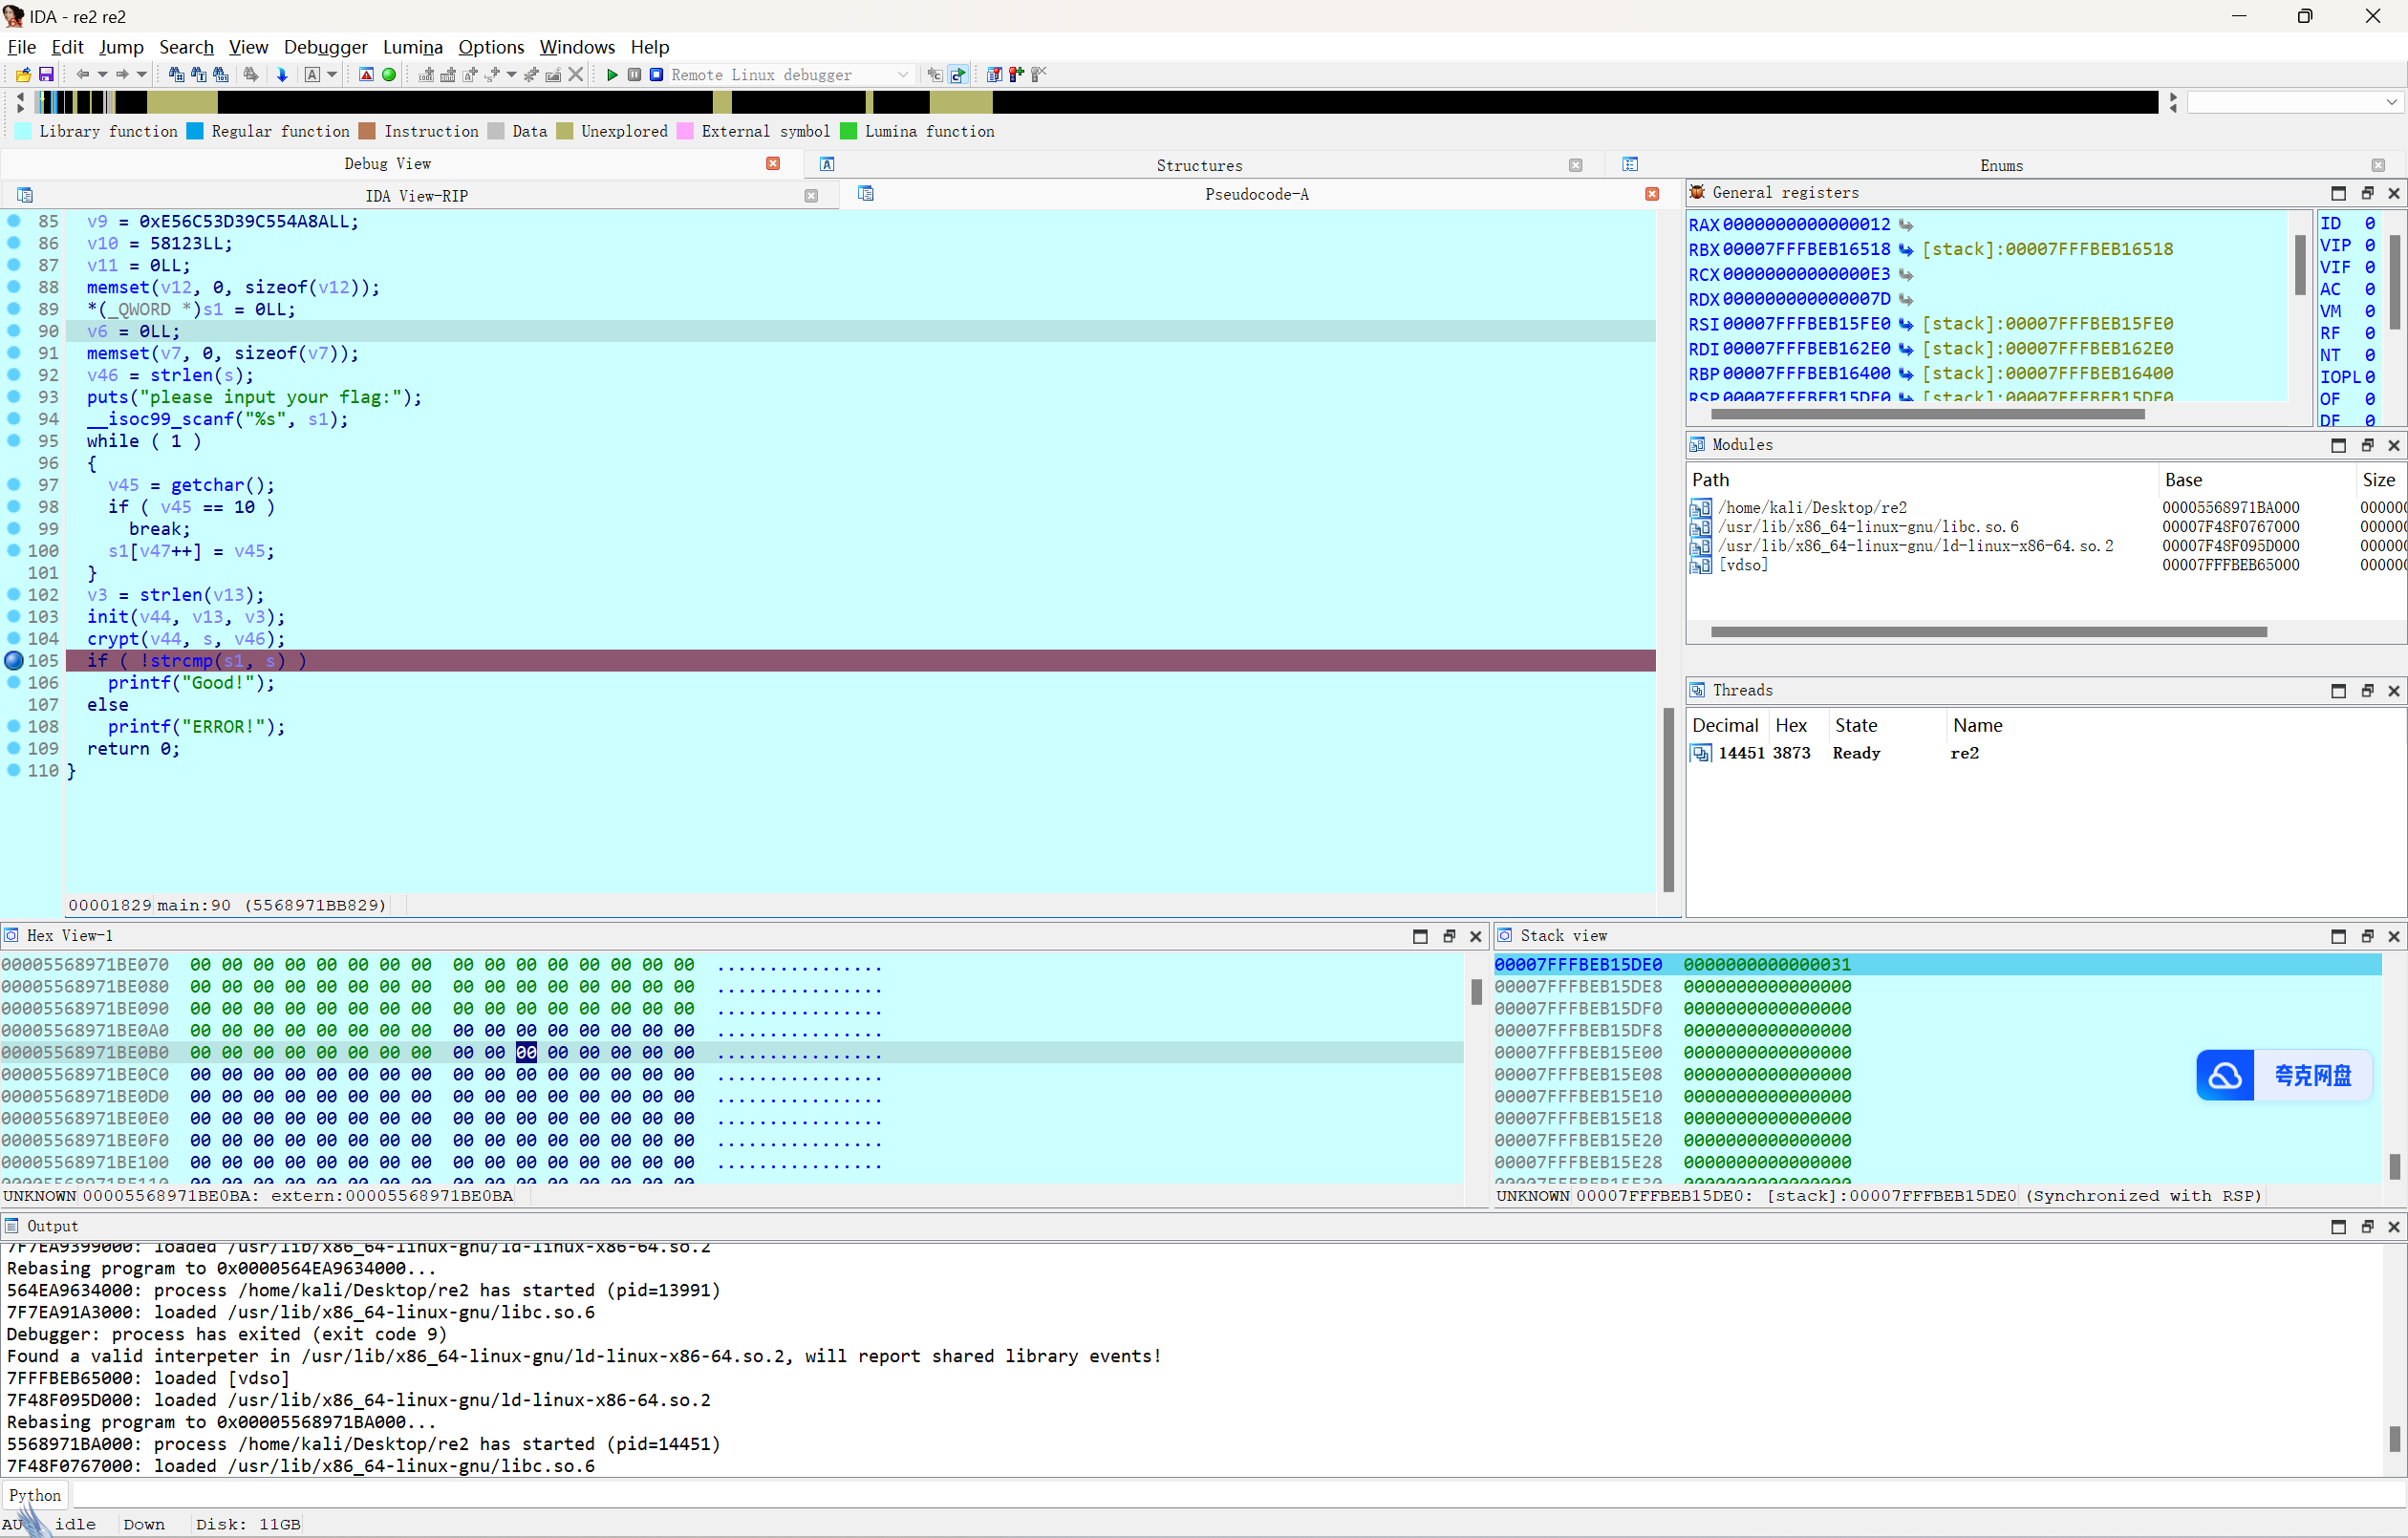Click the breakpoint list toolbar icon
Screen dimensions: 2408x1538
(994, 75)
